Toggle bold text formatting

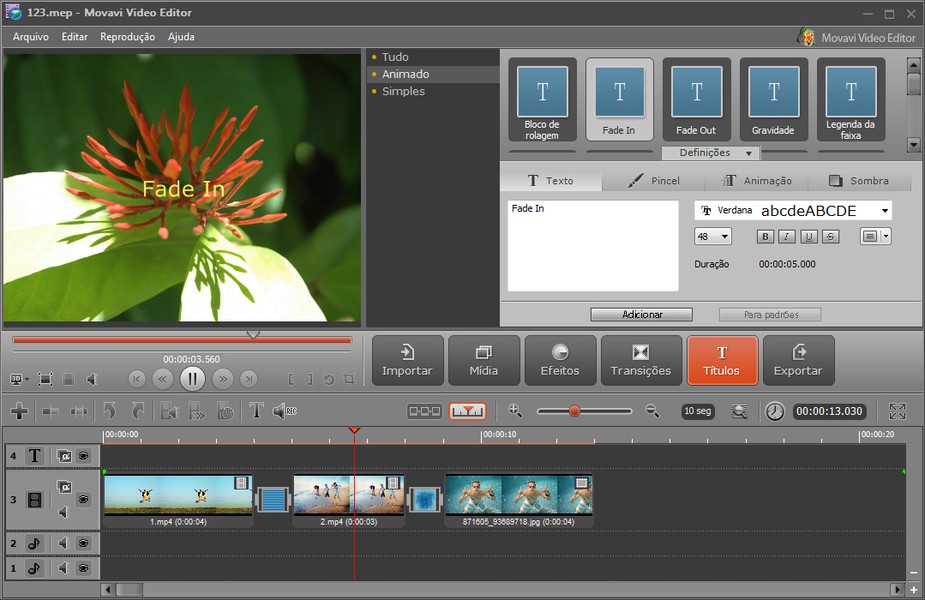coord(765,237)
